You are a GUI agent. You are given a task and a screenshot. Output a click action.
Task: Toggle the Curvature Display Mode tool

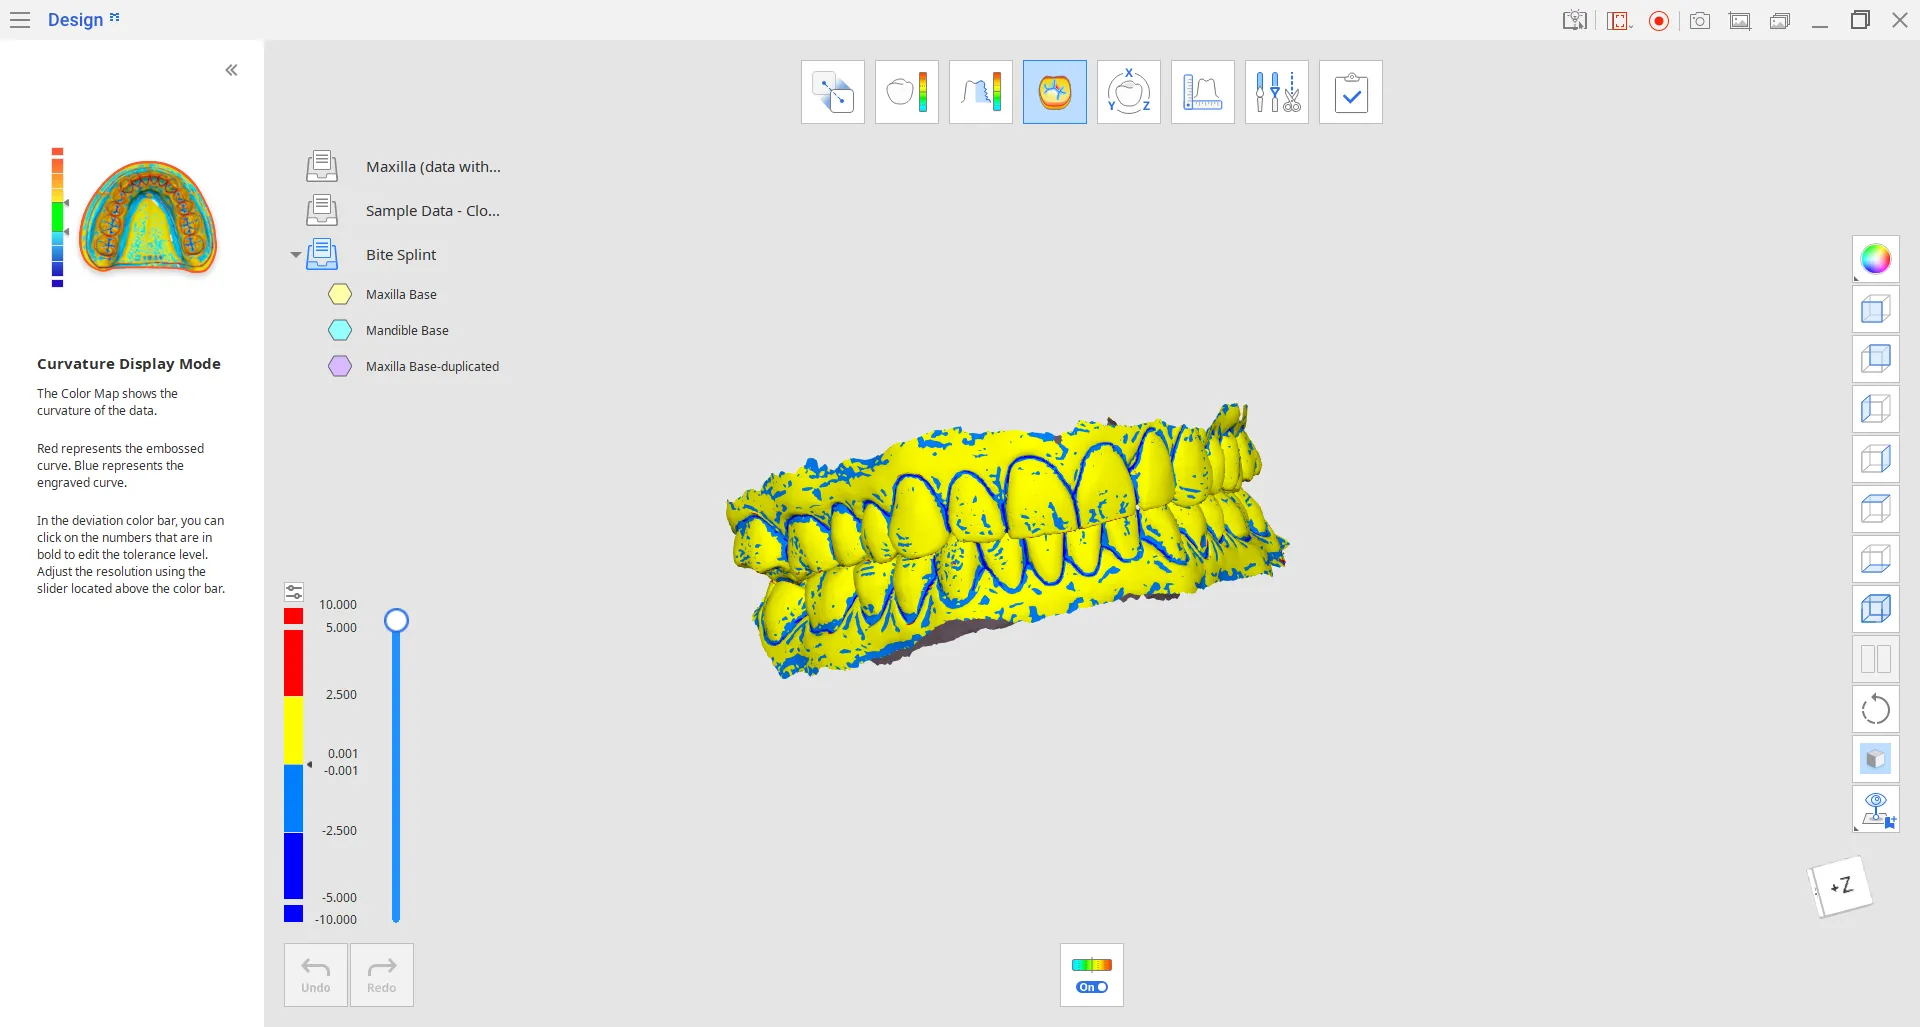click(1055, 92)
